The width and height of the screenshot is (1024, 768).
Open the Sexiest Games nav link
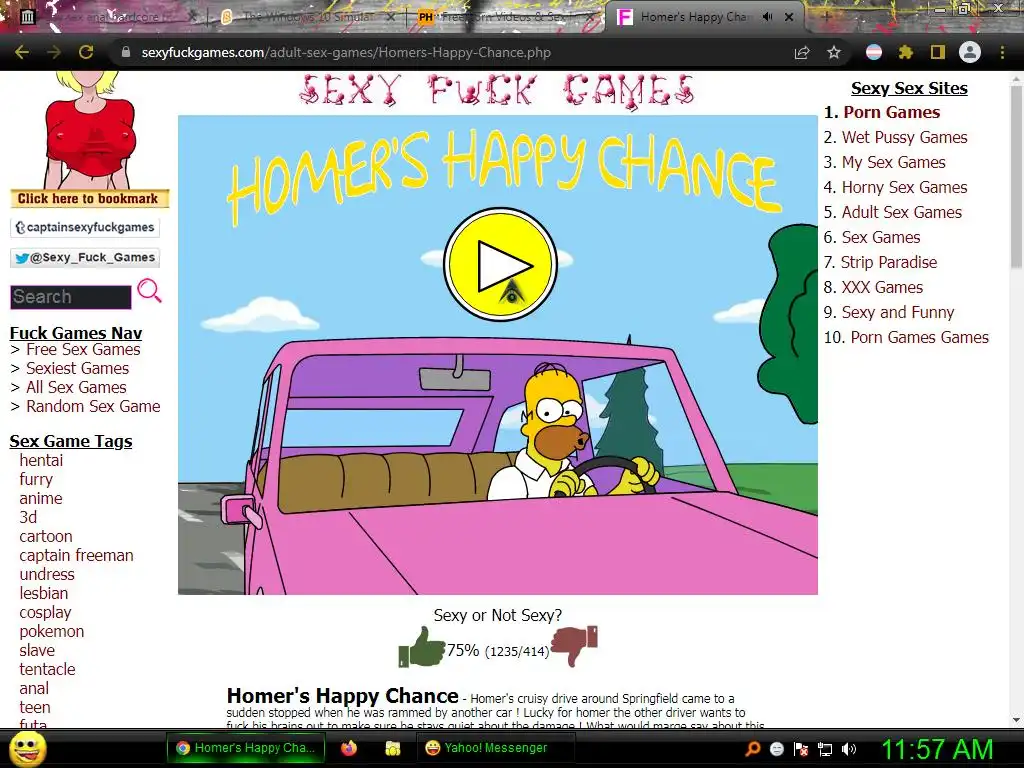(77, 368)
